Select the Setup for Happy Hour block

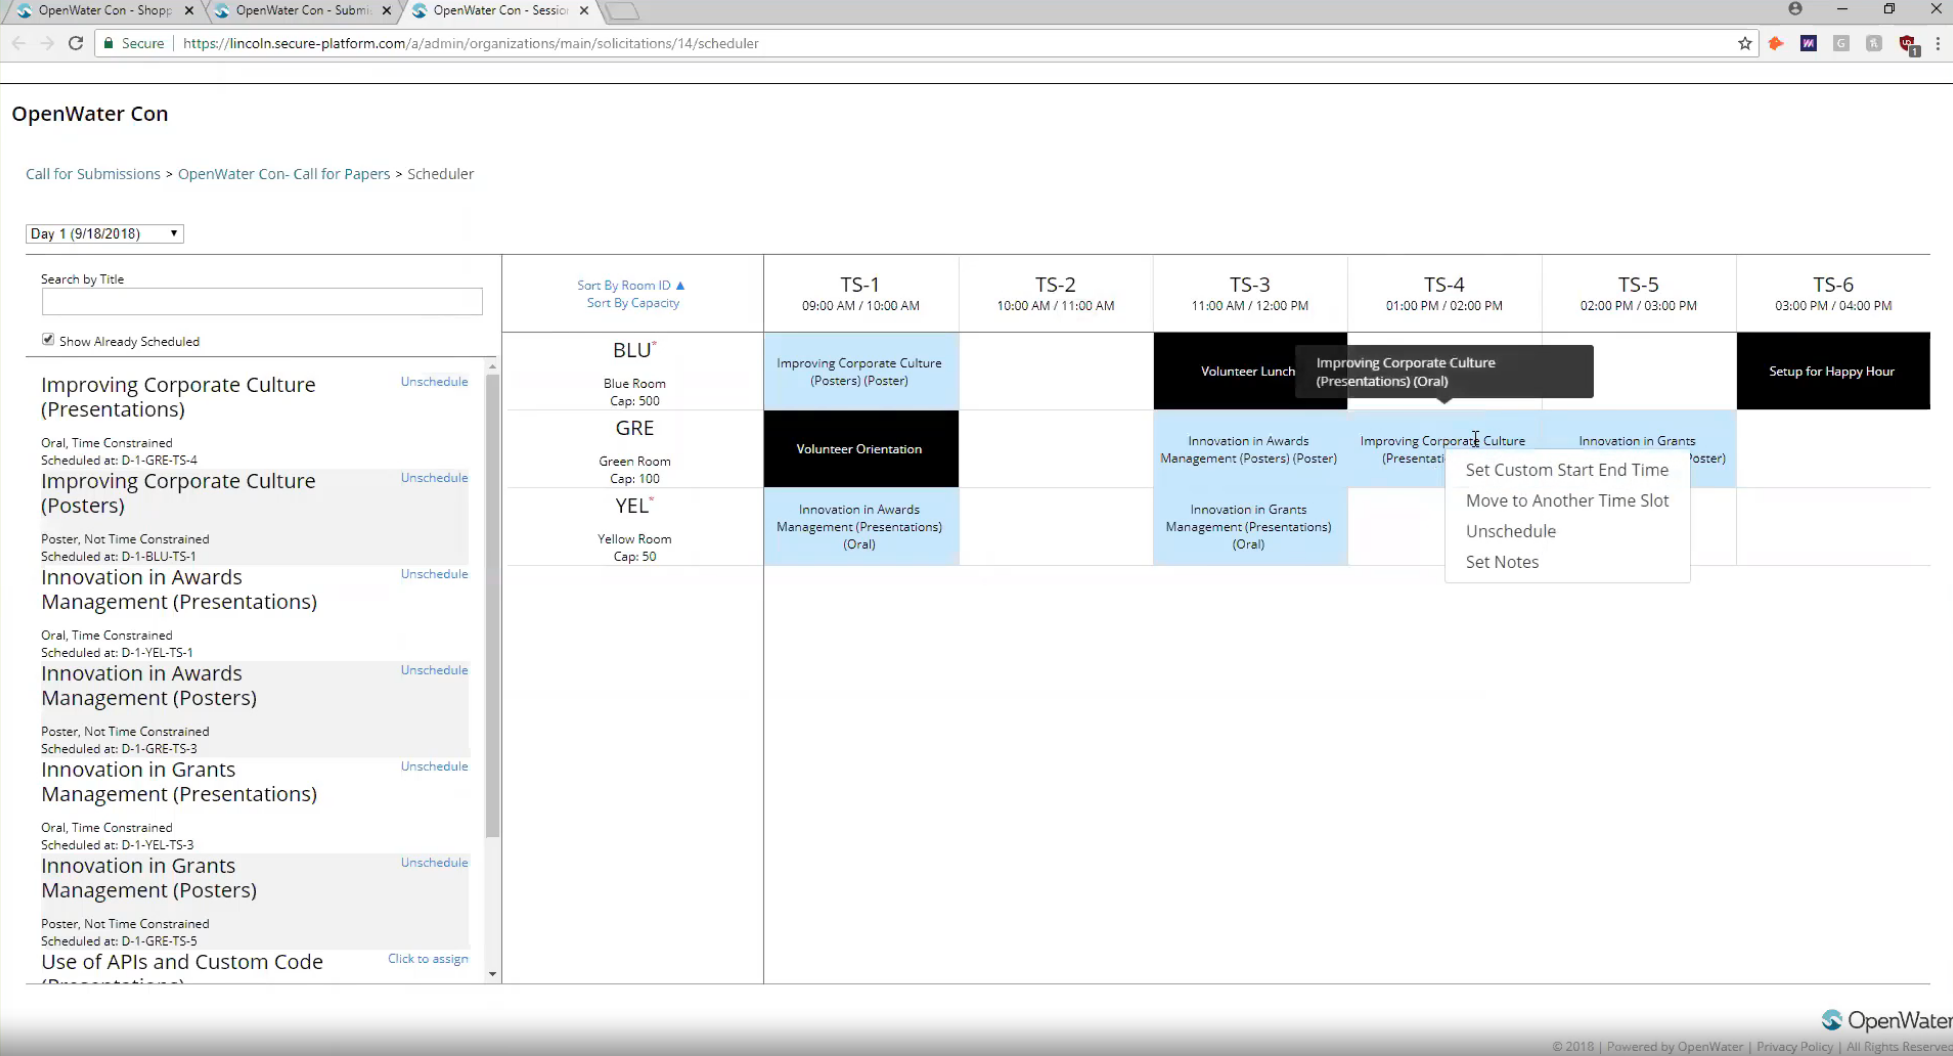(1833, 371)
